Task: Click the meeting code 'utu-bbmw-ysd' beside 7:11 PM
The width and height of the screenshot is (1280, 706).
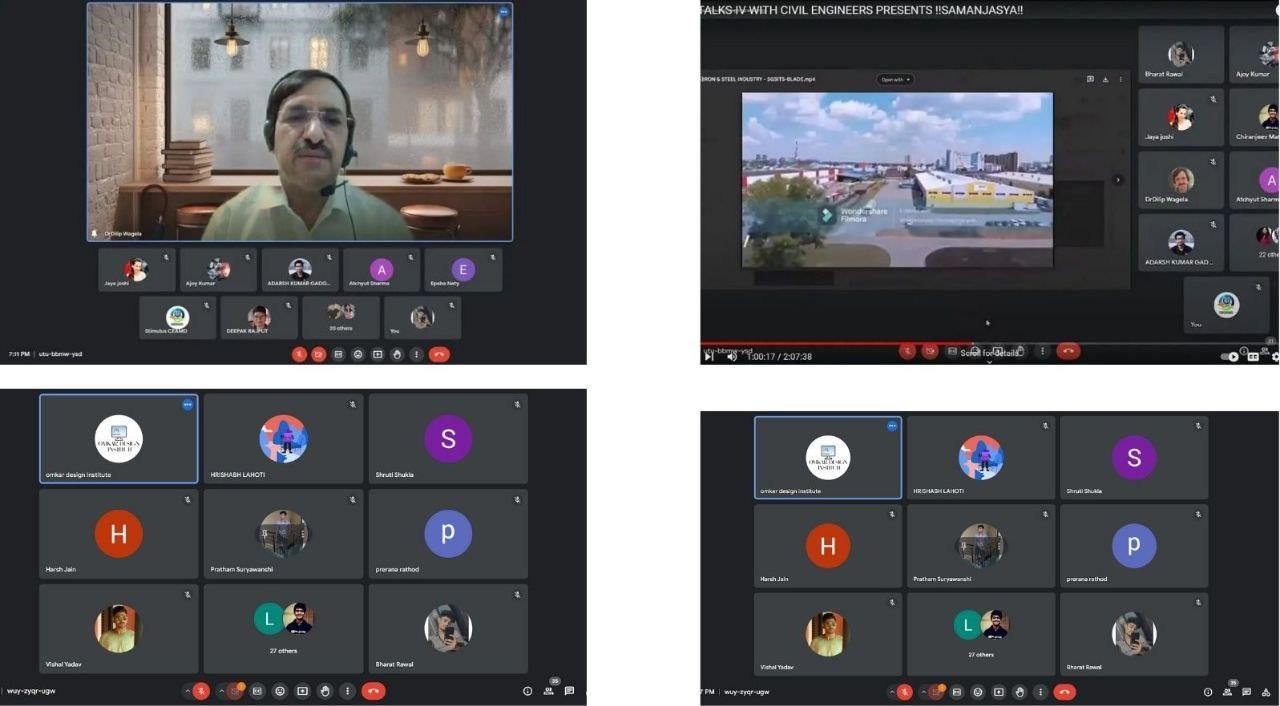Action: 59,354
